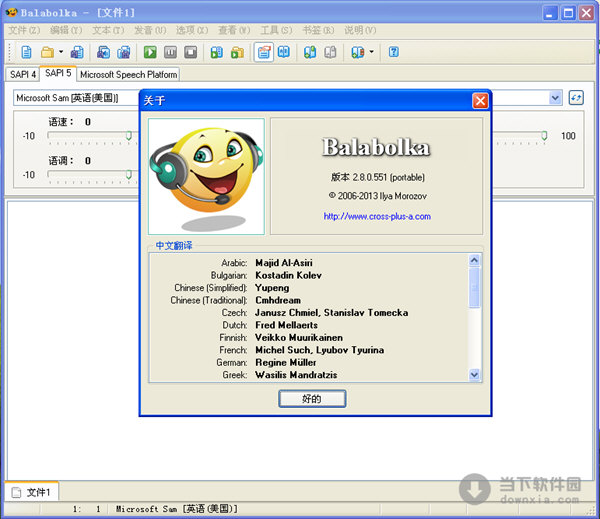Click the Arabic translator Majid Al-Asiri
600x519 pixels.
(284, 263)
